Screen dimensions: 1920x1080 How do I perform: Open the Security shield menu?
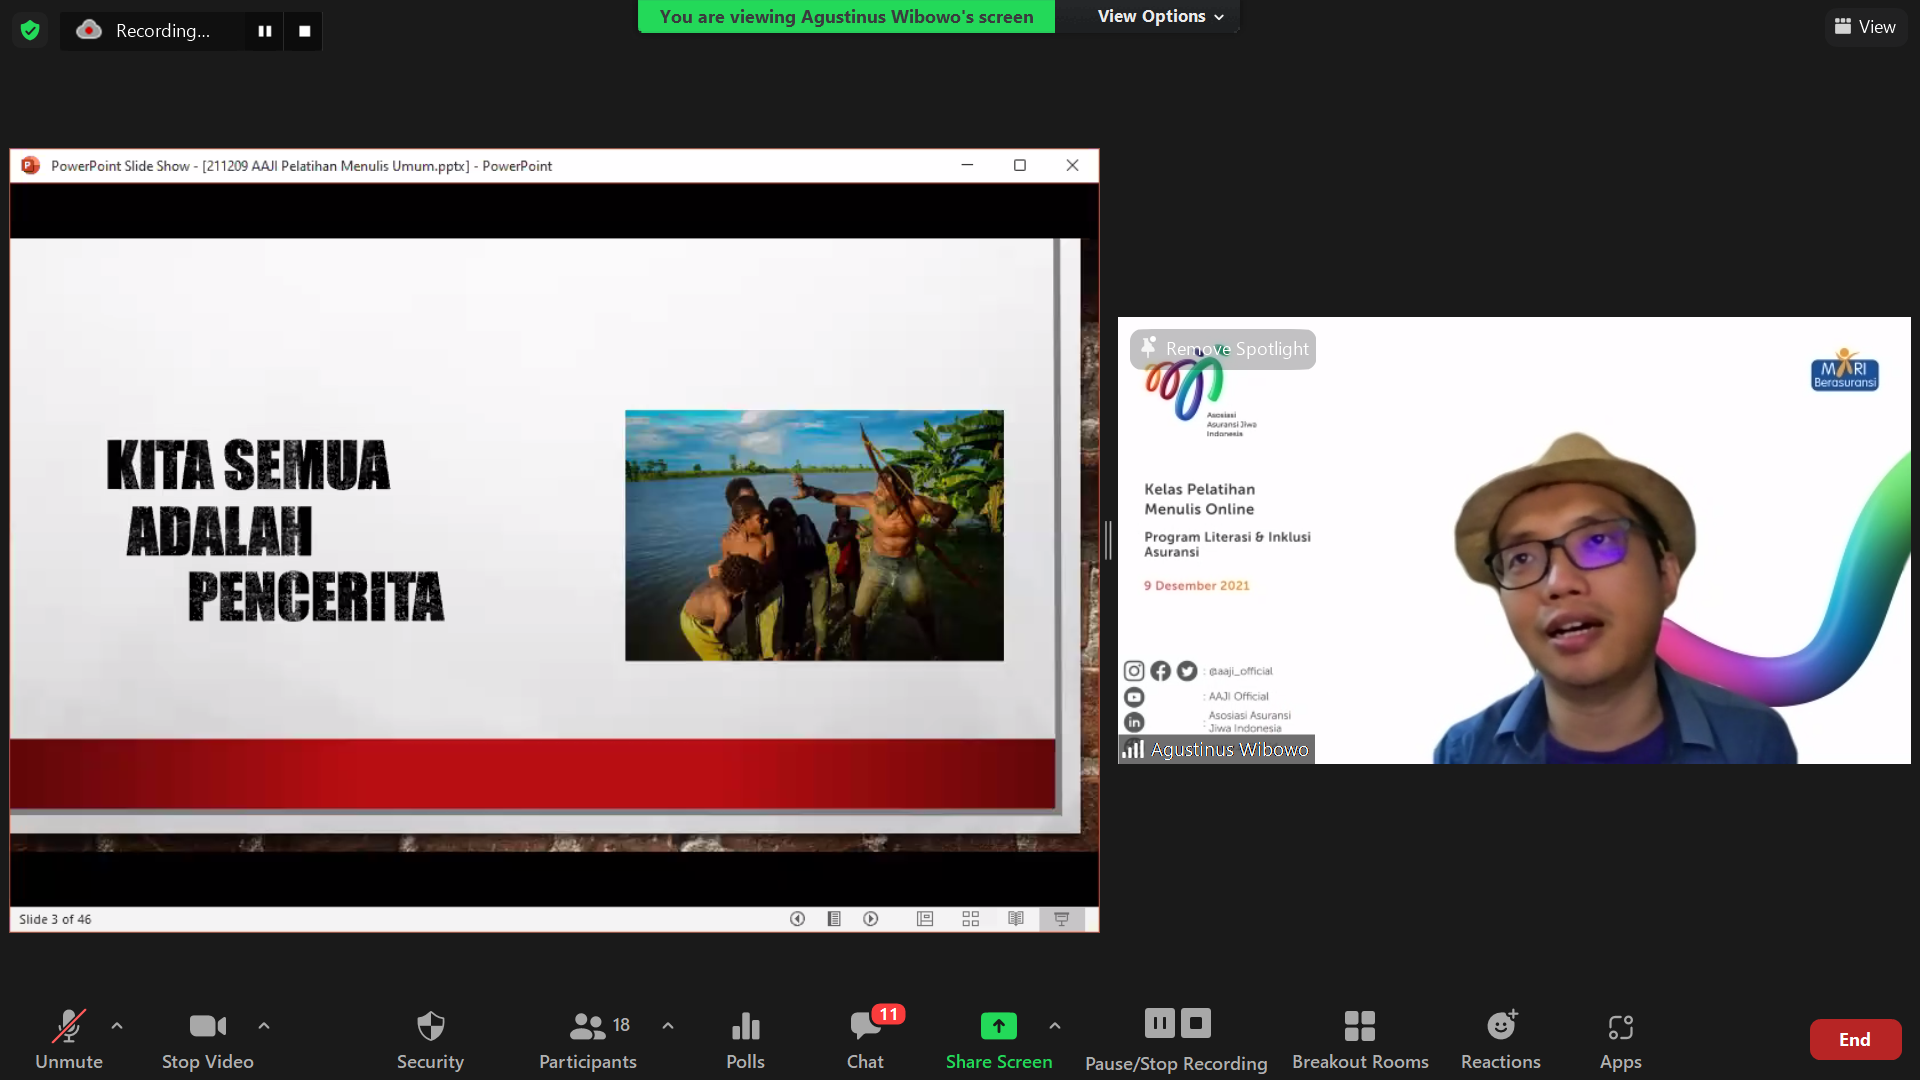pos(430,1039)
